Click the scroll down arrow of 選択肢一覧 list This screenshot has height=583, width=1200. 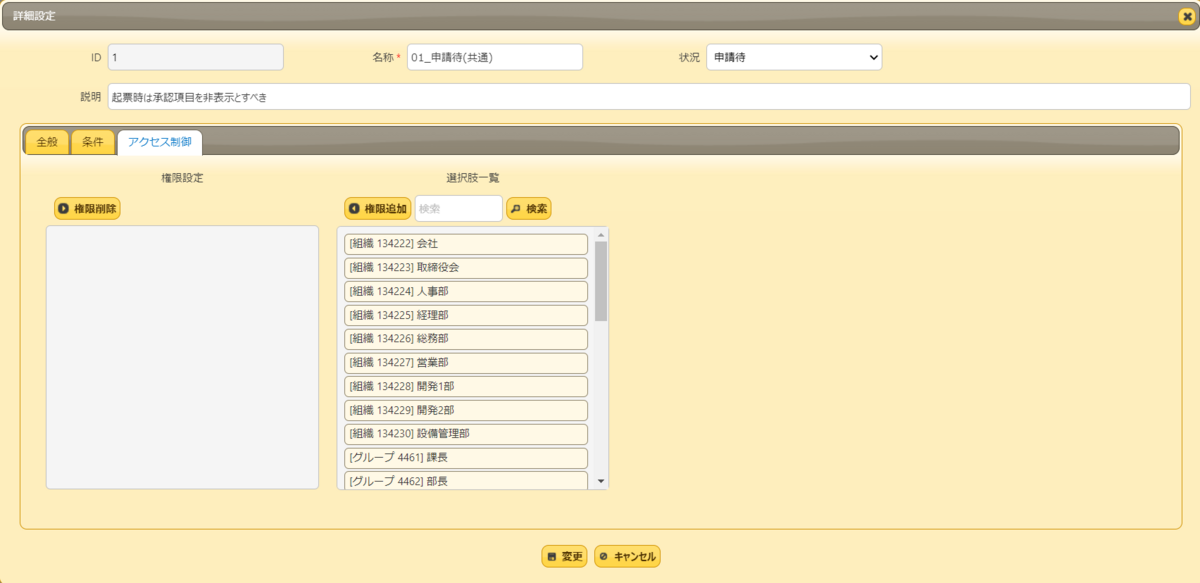601,482
